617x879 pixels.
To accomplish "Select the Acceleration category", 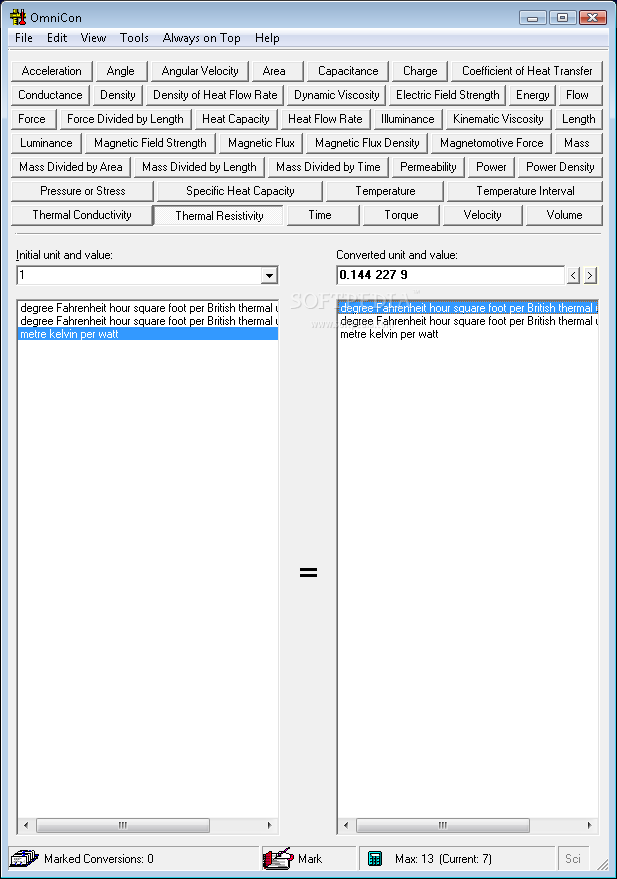I will (x=52, y=71).
